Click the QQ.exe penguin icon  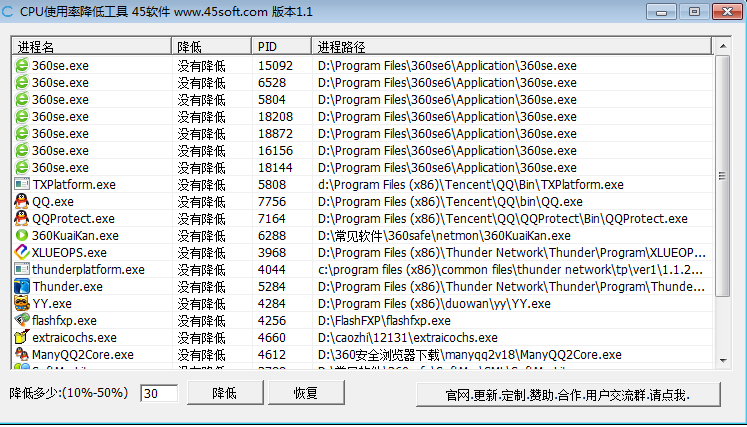tap(21, 202)
